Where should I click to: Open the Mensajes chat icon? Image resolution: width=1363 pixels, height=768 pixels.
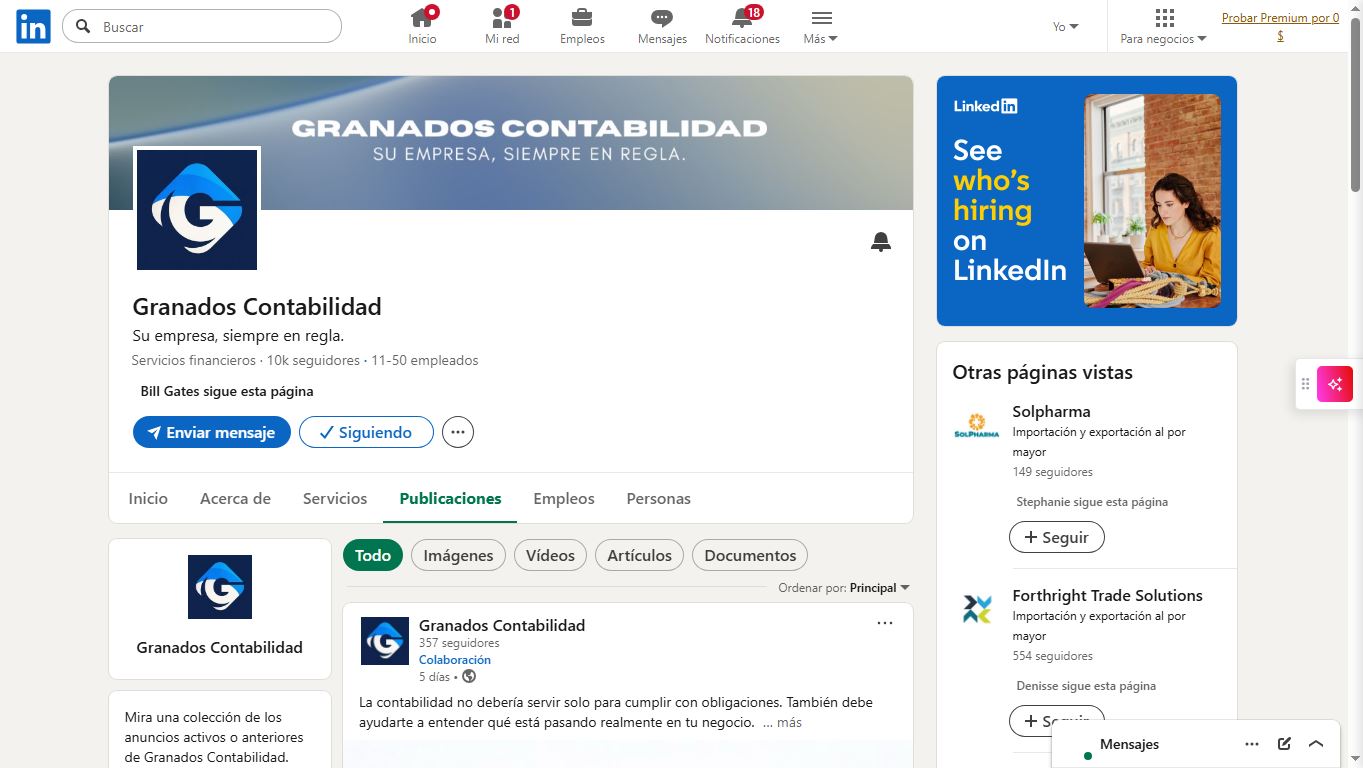[662, 18]
